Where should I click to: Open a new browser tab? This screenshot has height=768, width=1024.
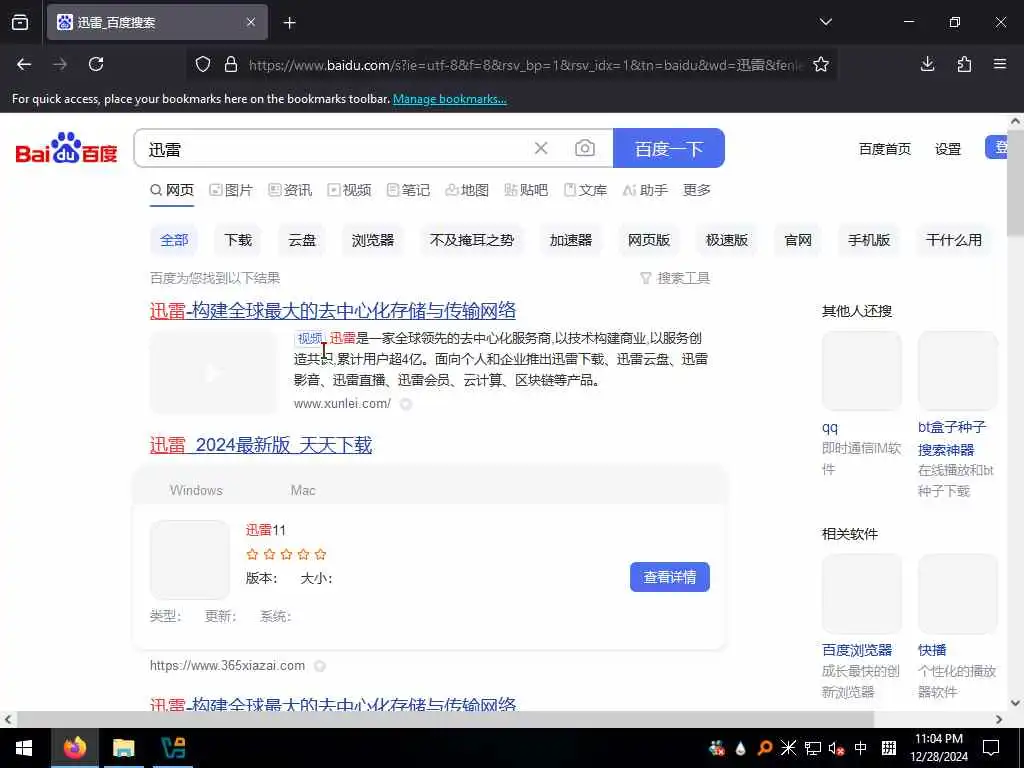(x=289, y=23)
